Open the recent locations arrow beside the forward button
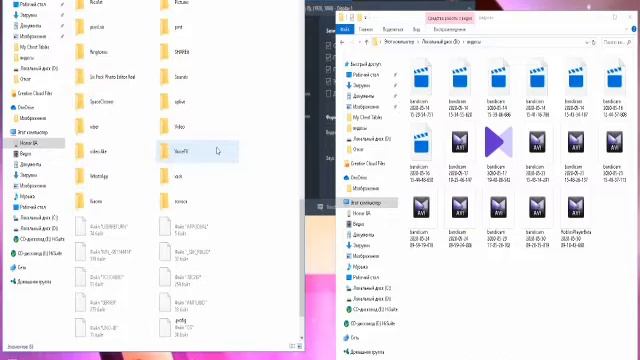This screenshot has width=640, height=360. [x=359, y=42]
